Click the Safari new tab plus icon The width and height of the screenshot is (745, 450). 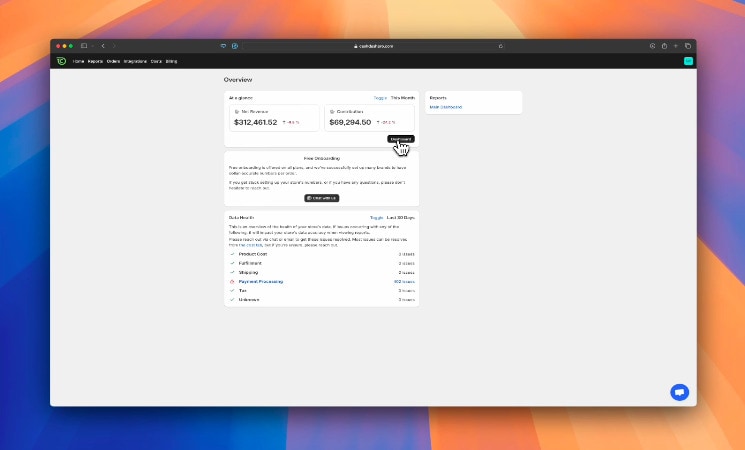click(675, 46)
